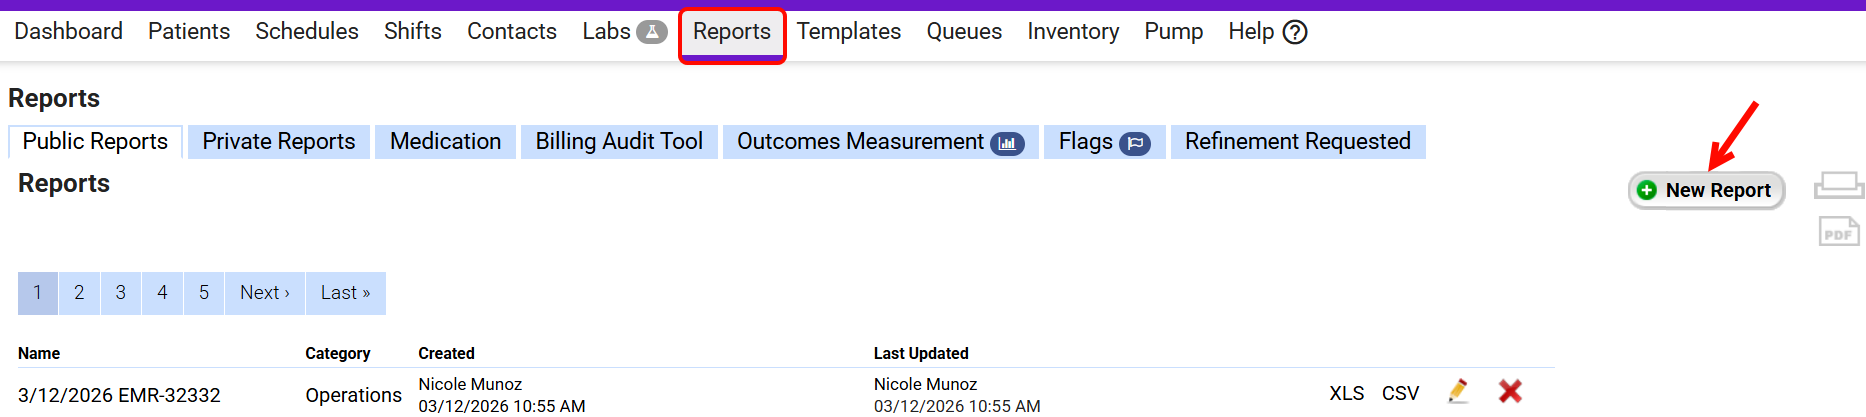Open the Inventory menu item
1866x417 pixels.
tap(1073, 32)
